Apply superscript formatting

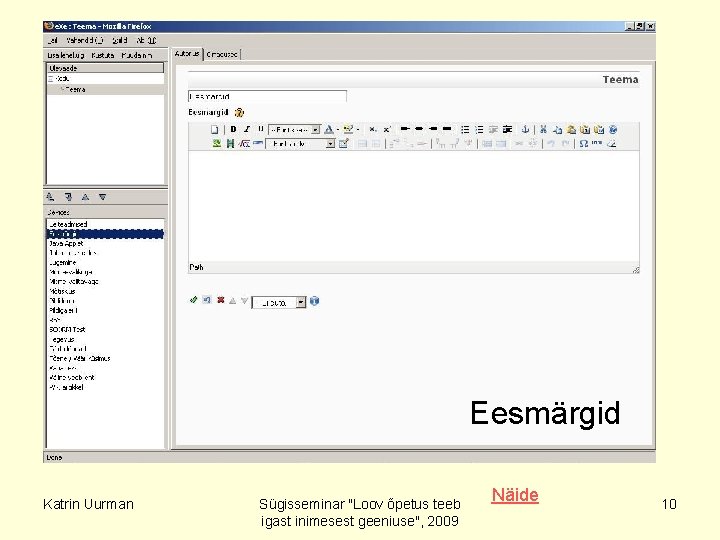point(387,130)
